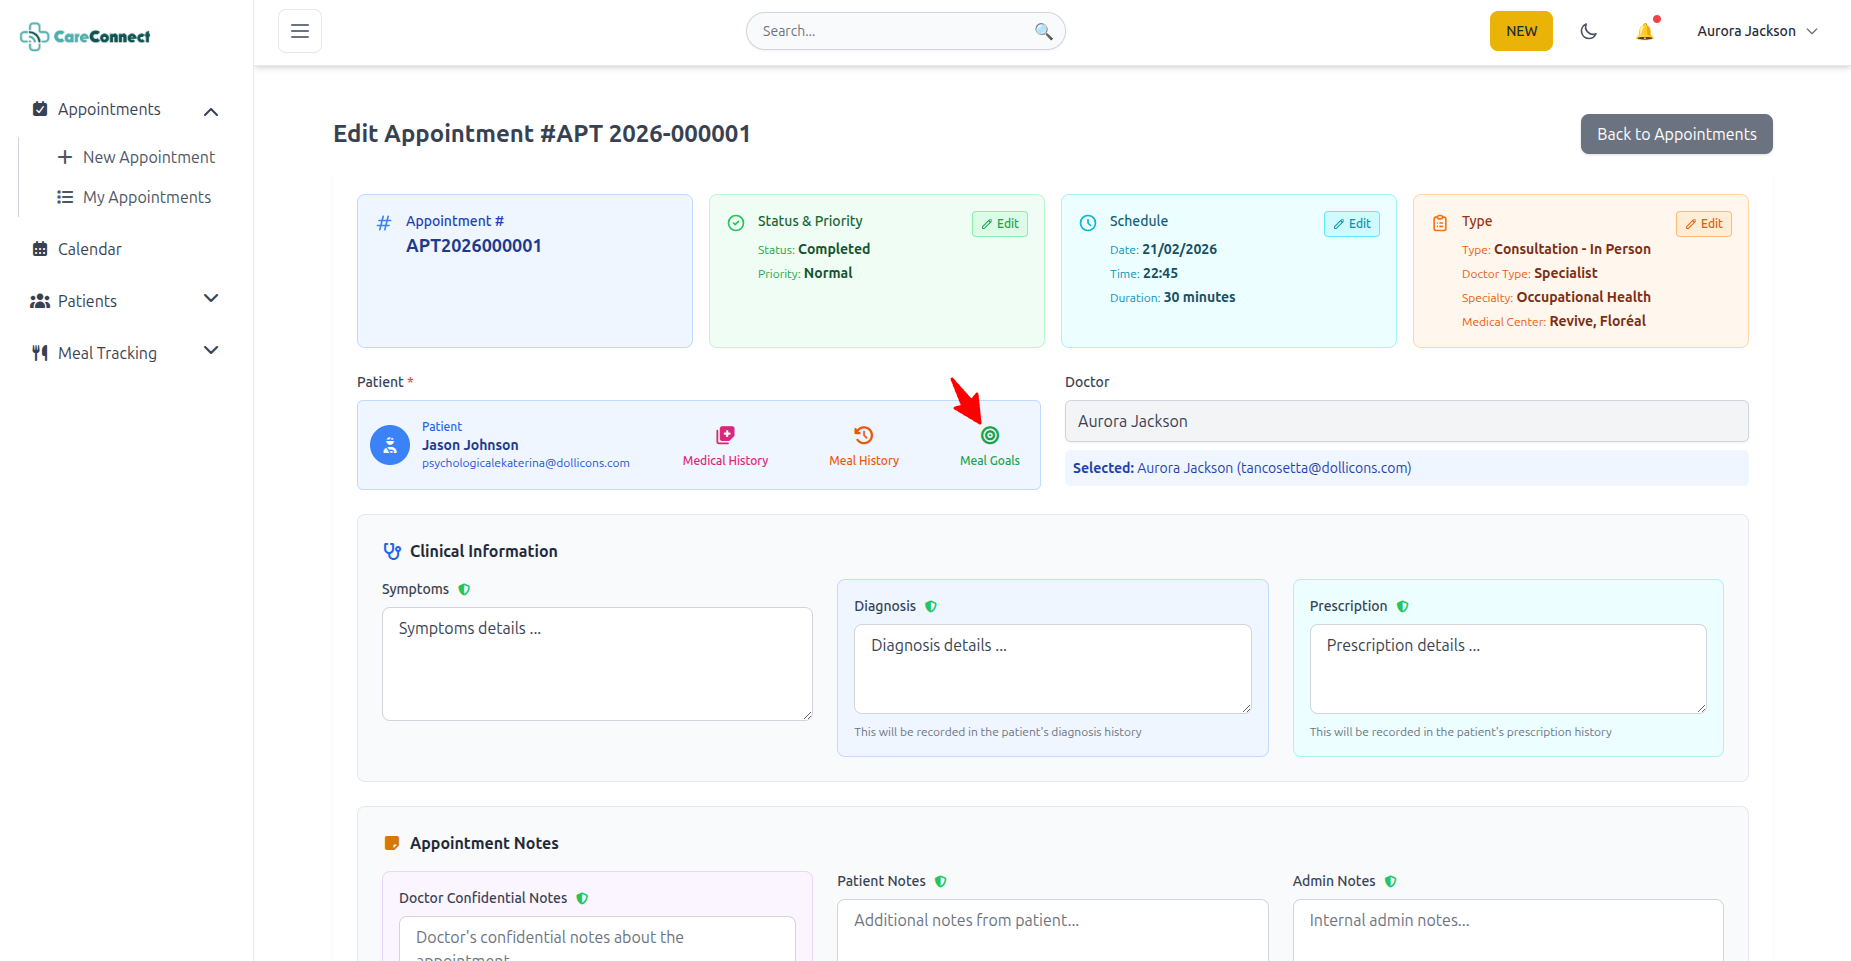Open the patient's Meal History icon
The image size is (1851, 961).
coord(863,435)
